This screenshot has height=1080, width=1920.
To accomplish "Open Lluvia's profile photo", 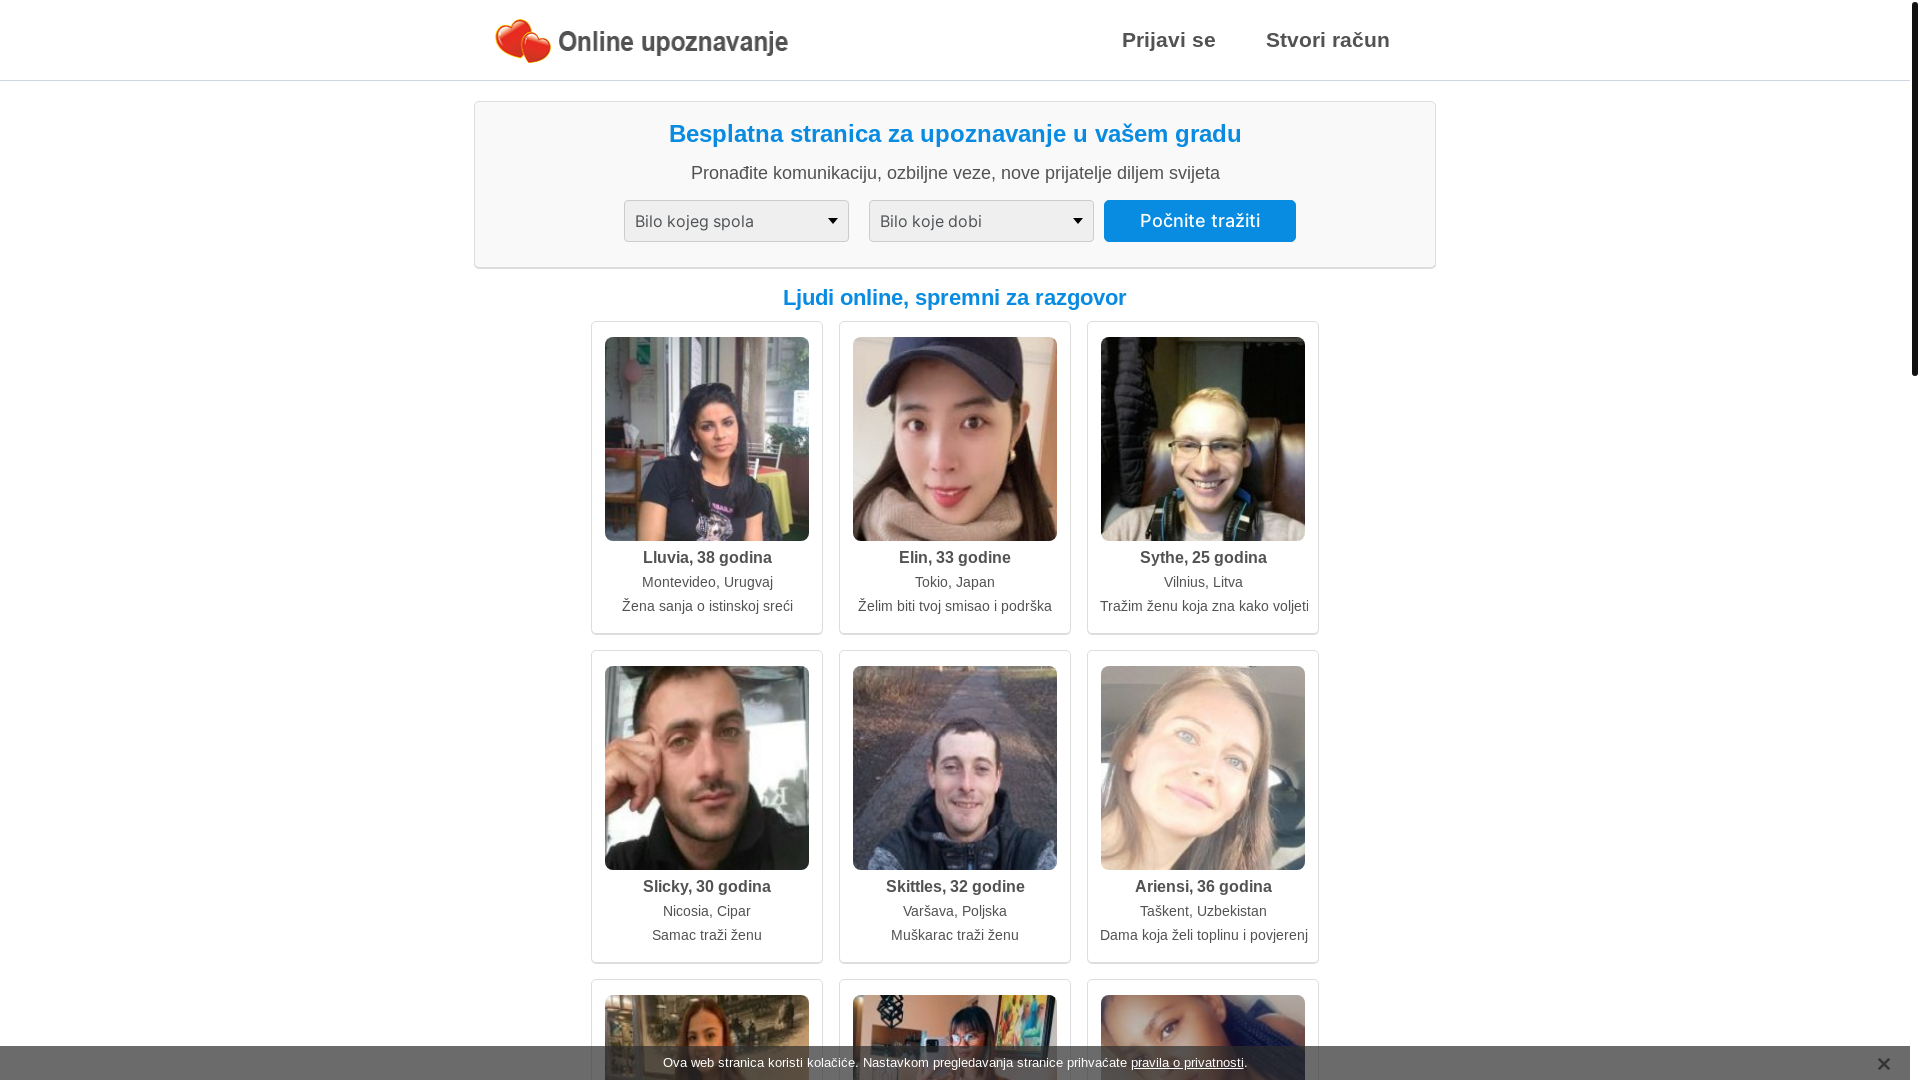I will [x=707, y=439].
